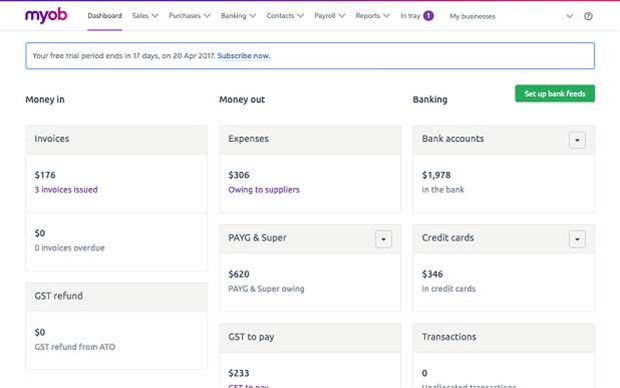The image size is (620, 388).
Task: Click the $176 invoices amount
Action: [45, 175]
